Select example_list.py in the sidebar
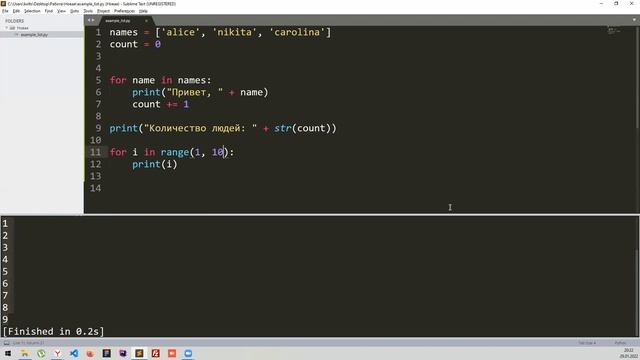 pyautogui.click(x=34, y=35)
